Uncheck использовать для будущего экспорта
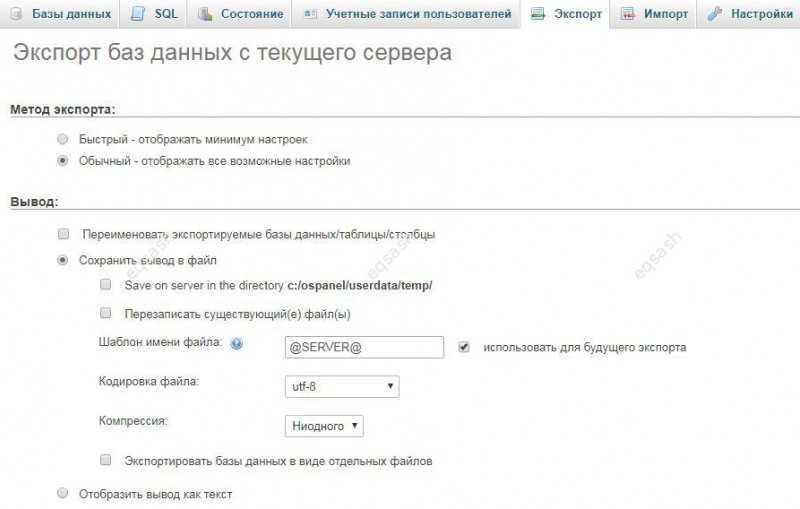800x509 pixels. (x=463, y=347)
